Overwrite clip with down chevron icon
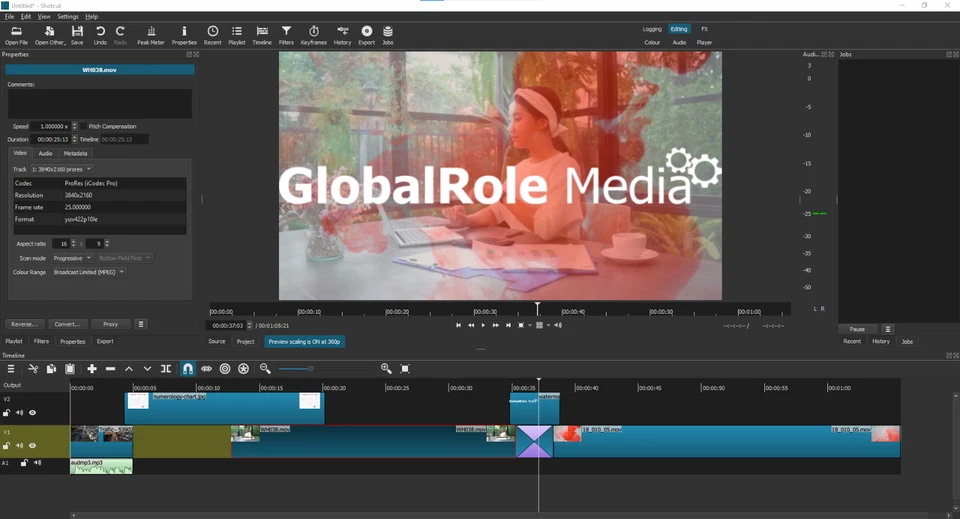The width and height of the screenshot is (960, 519). (147, 368)
